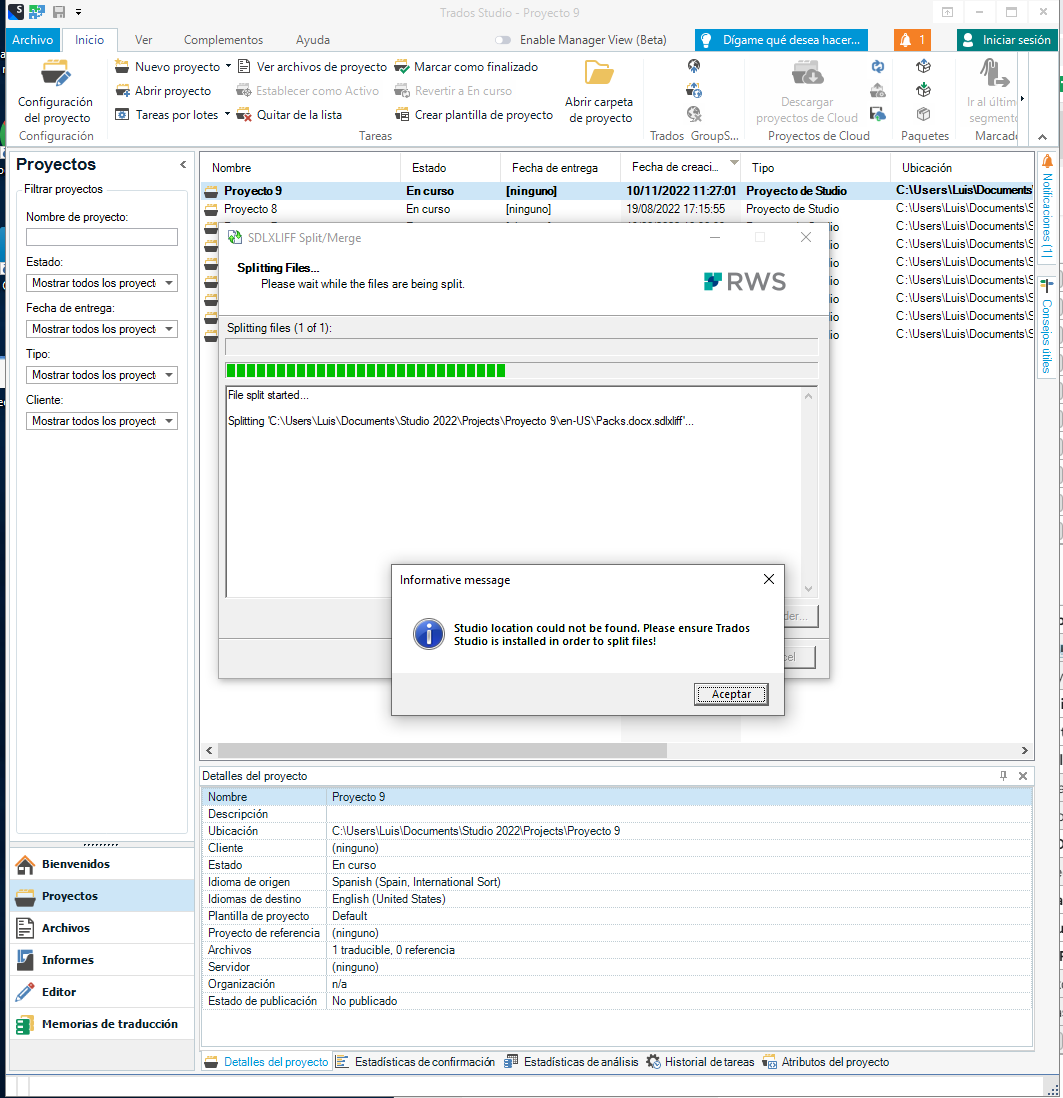Collapse the Proyectos panel chevron
1063x1098 pixels.
pyautogui.click(x=183, y=165)
